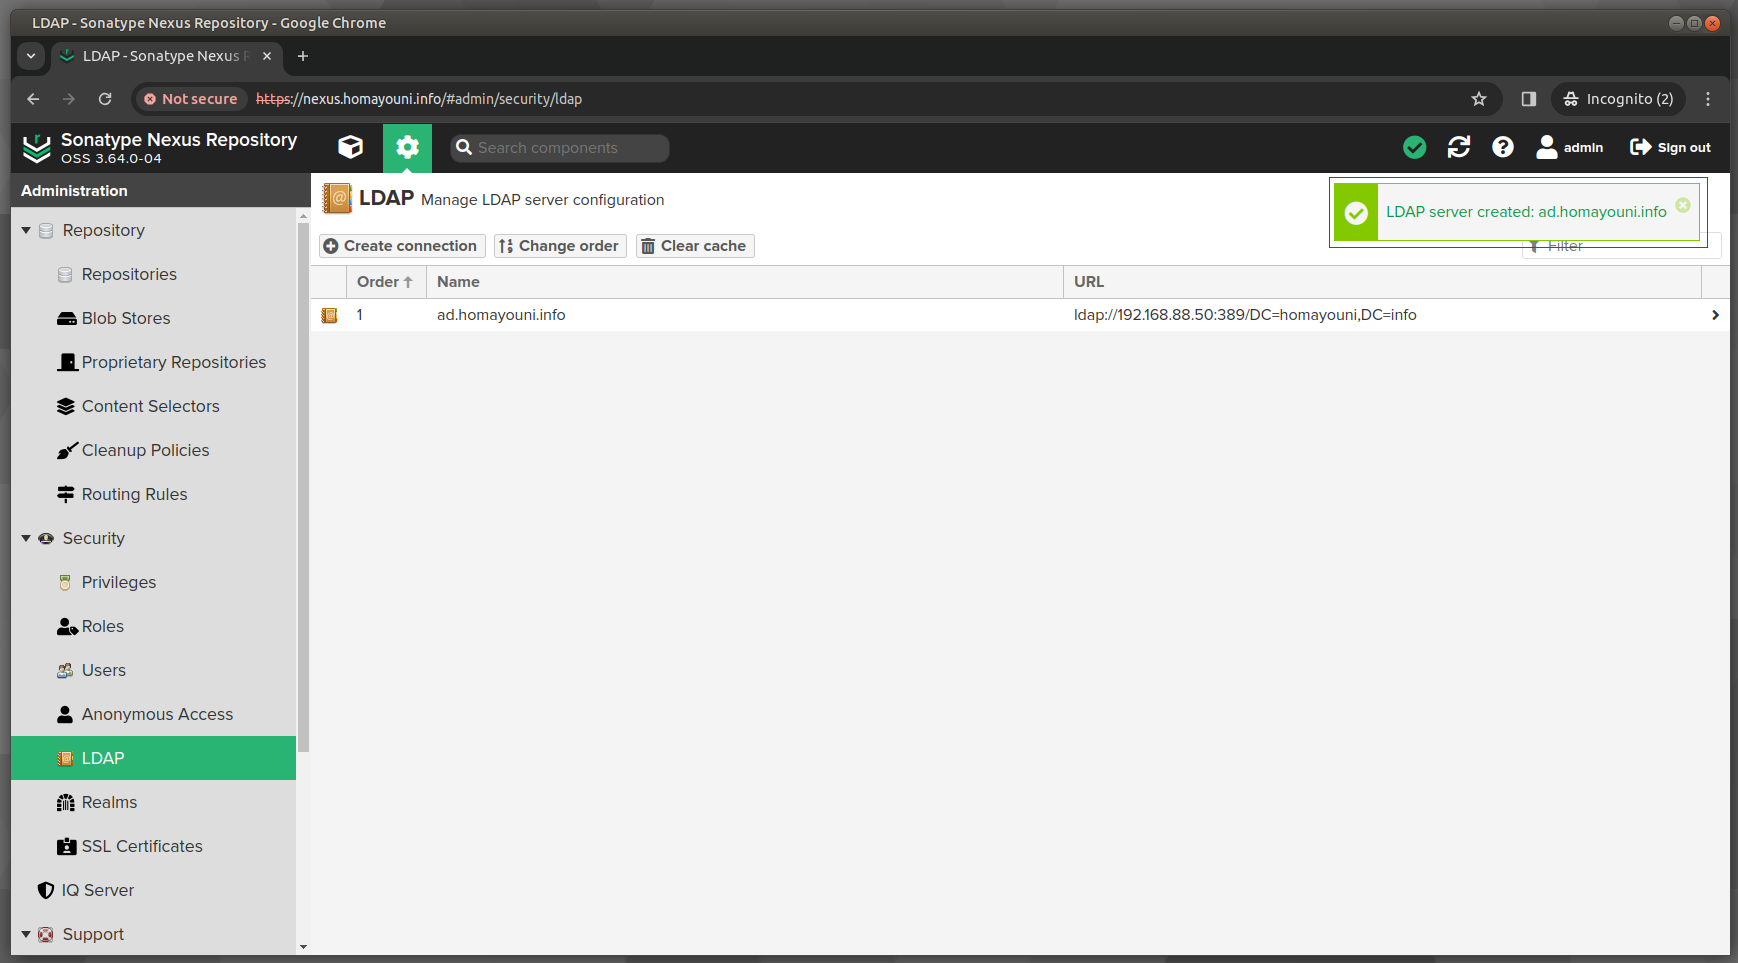The image size is (1738, 963).
Task: Collapse the Security tree section
Action: 26,538
